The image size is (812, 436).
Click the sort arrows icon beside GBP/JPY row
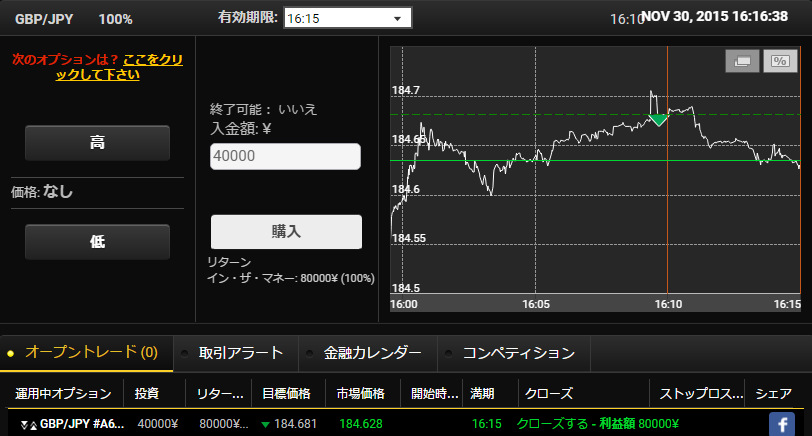pyautogui.click(x=28, y=425)
